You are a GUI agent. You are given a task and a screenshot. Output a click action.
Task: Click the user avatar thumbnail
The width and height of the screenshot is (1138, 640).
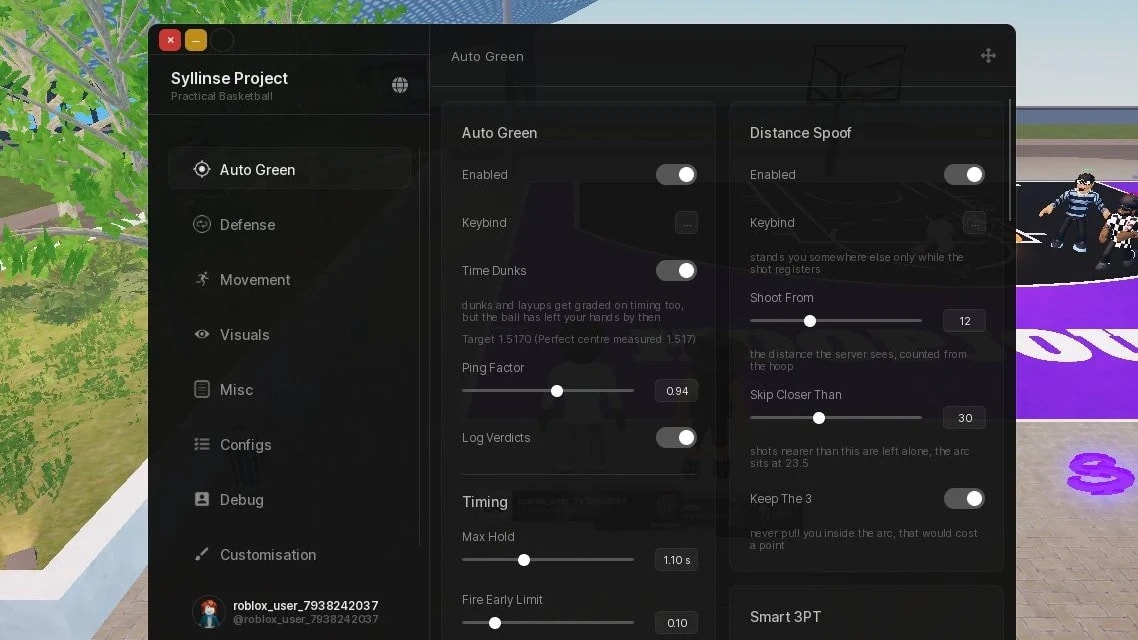click(x=209, y=612)
